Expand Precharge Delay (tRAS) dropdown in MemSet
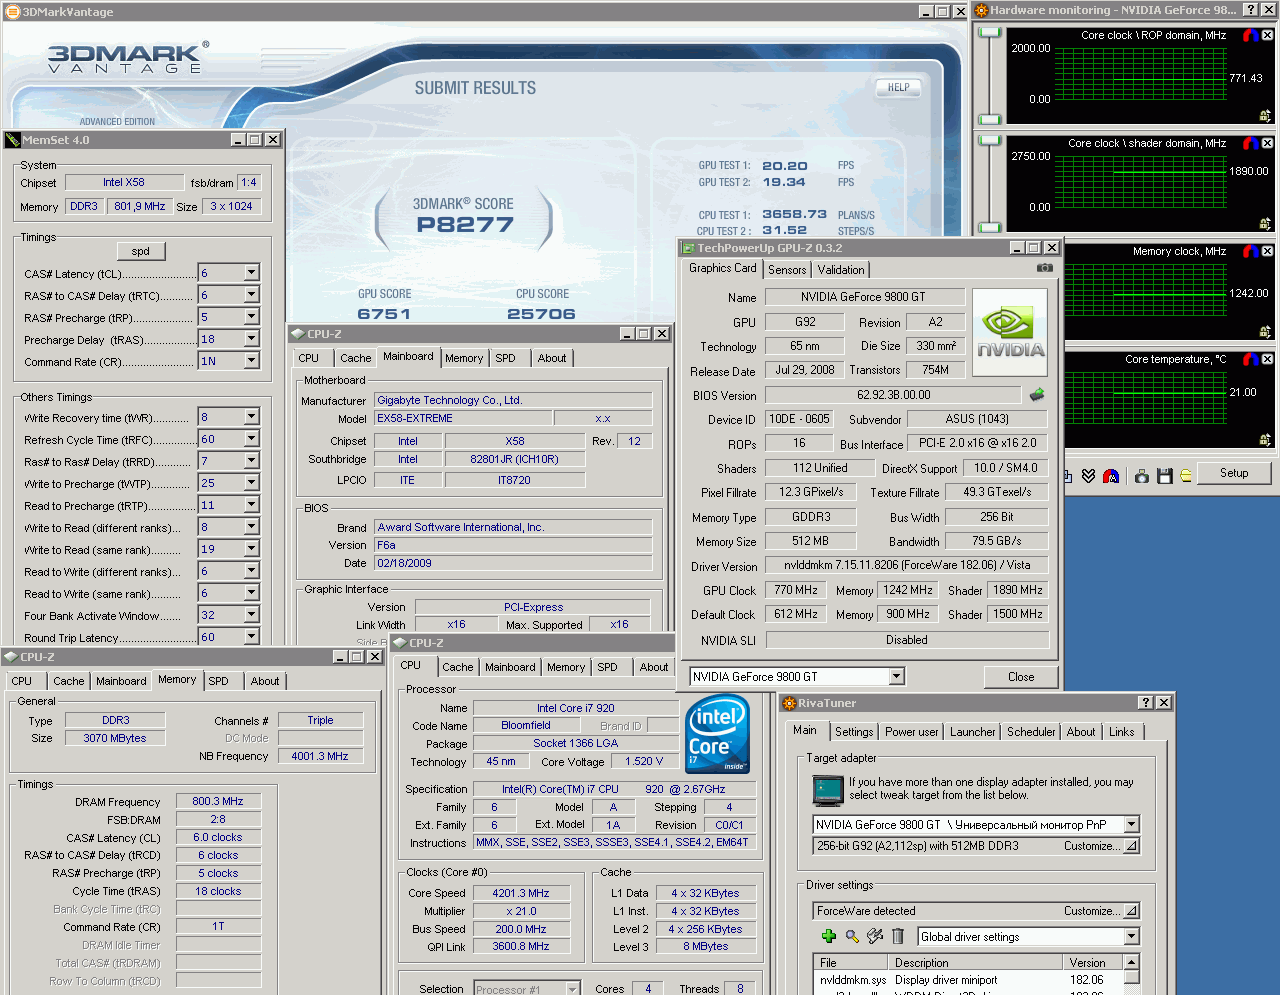 pyautogui.click(x=251, y=339)
